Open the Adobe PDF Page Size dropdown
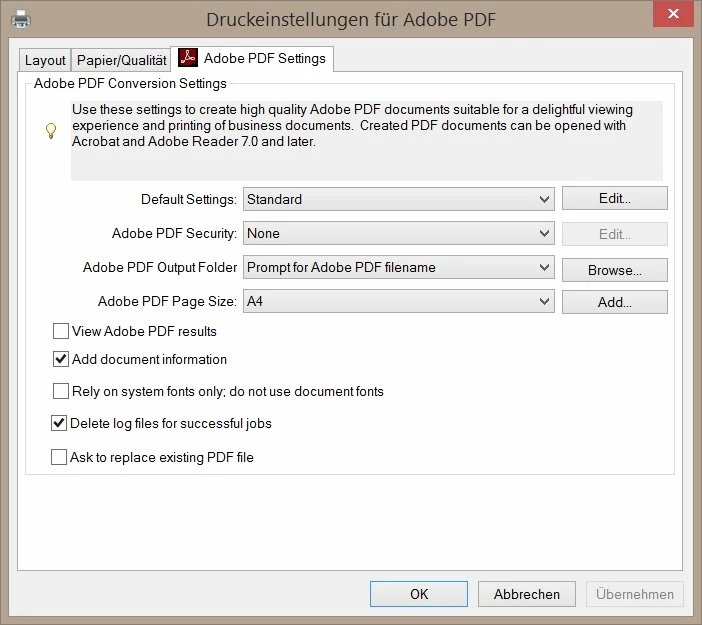 click(398, 301)
